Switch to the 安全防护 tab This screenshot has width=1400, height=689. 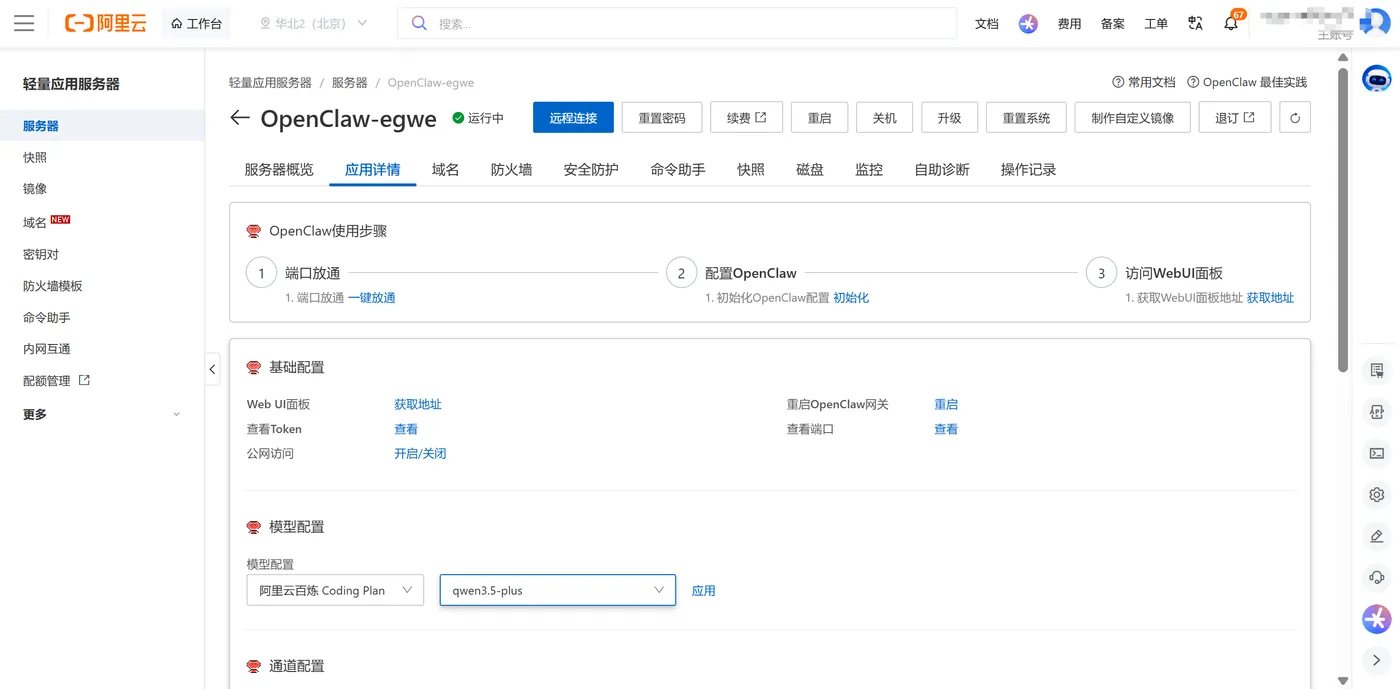point(591,170)
